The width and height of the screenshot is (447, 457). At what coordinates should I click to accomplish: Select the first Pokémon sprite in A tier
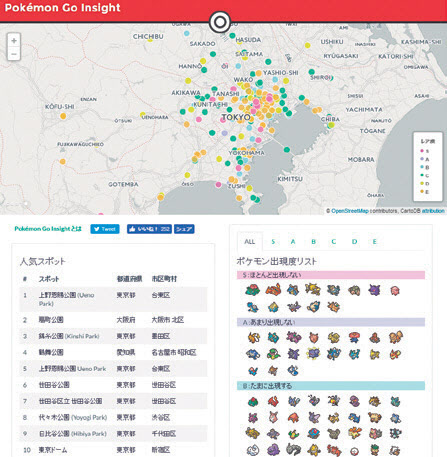pyautogui.click(x=254, y=338)
